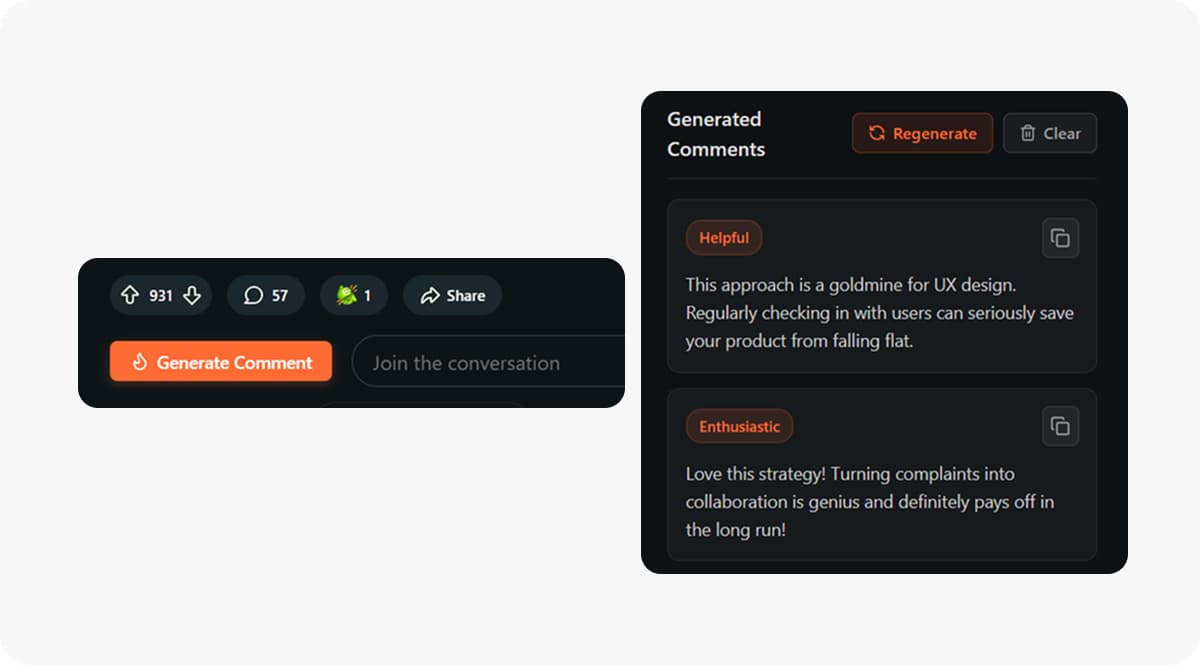Viewport: 1200px width, 665px height.
Task: Copy the Enthusiastic comment using its copy icon
Action: point(1061,426)
